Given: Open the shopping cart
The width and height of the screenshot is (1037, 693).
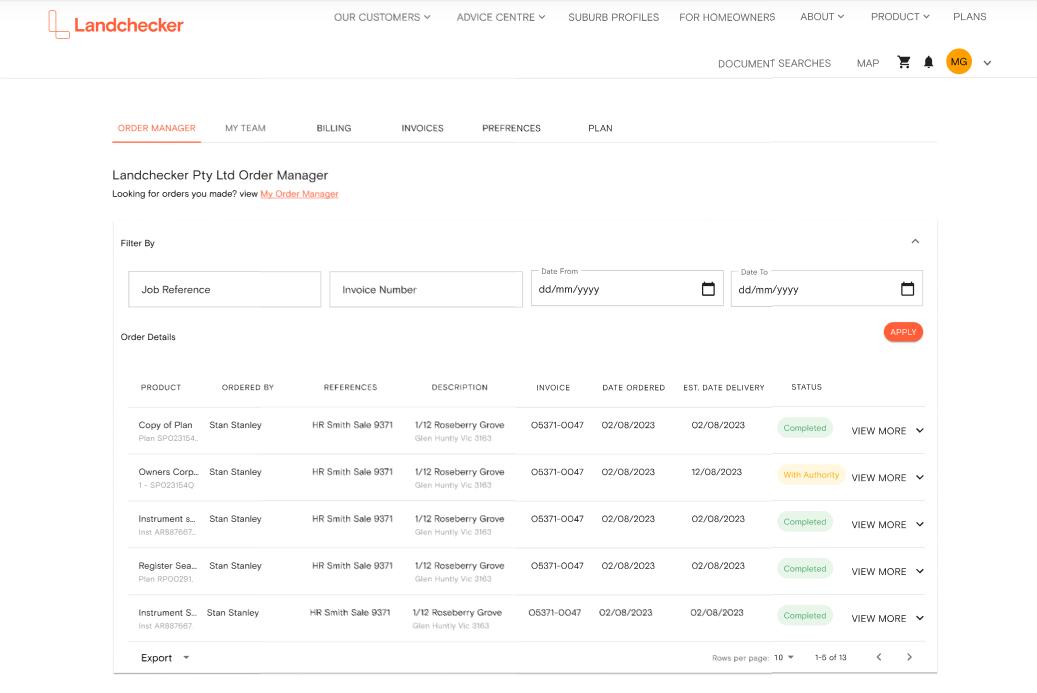Looking at the screenshot, I should pos(903,61).
